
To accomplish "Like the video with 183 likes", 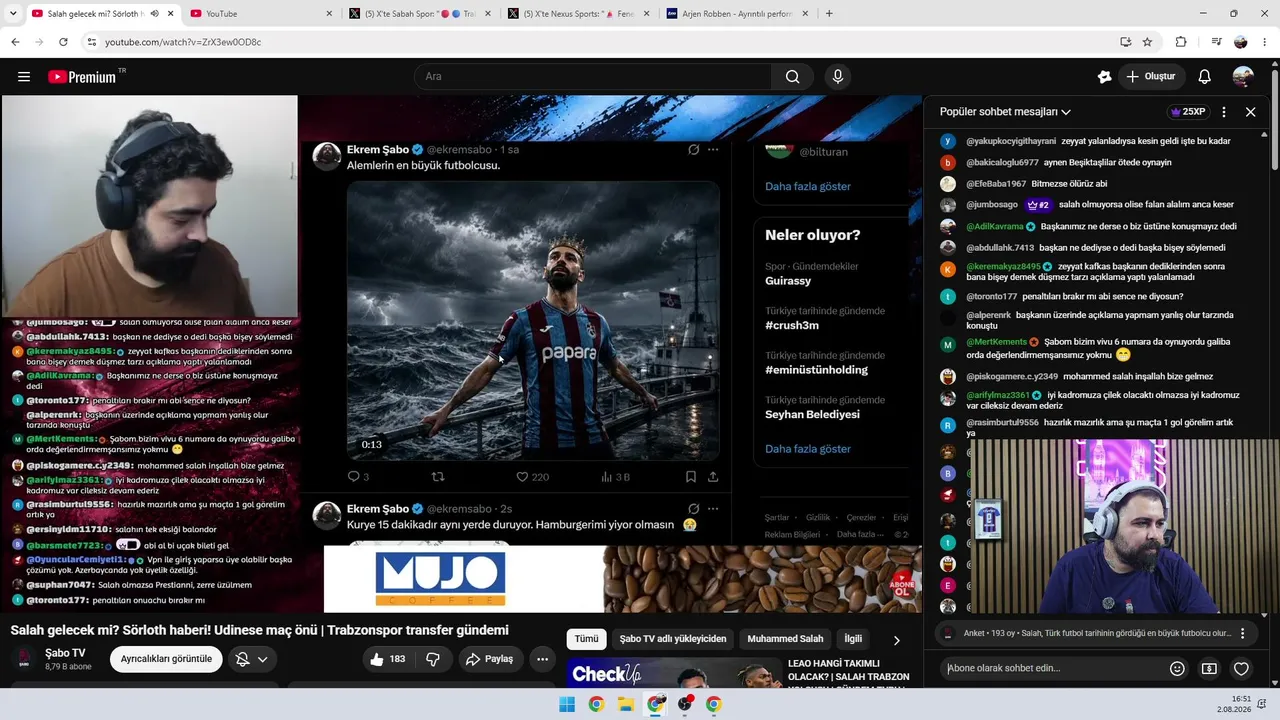I will tap(387, 659).
